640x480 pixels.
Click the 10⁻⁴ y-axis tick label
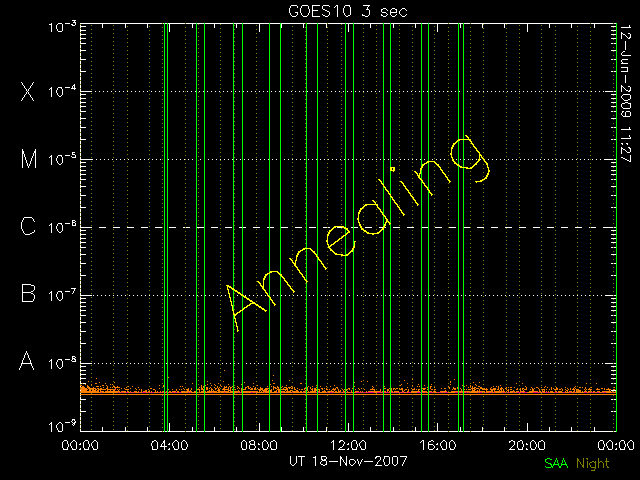tap(62, 91)
